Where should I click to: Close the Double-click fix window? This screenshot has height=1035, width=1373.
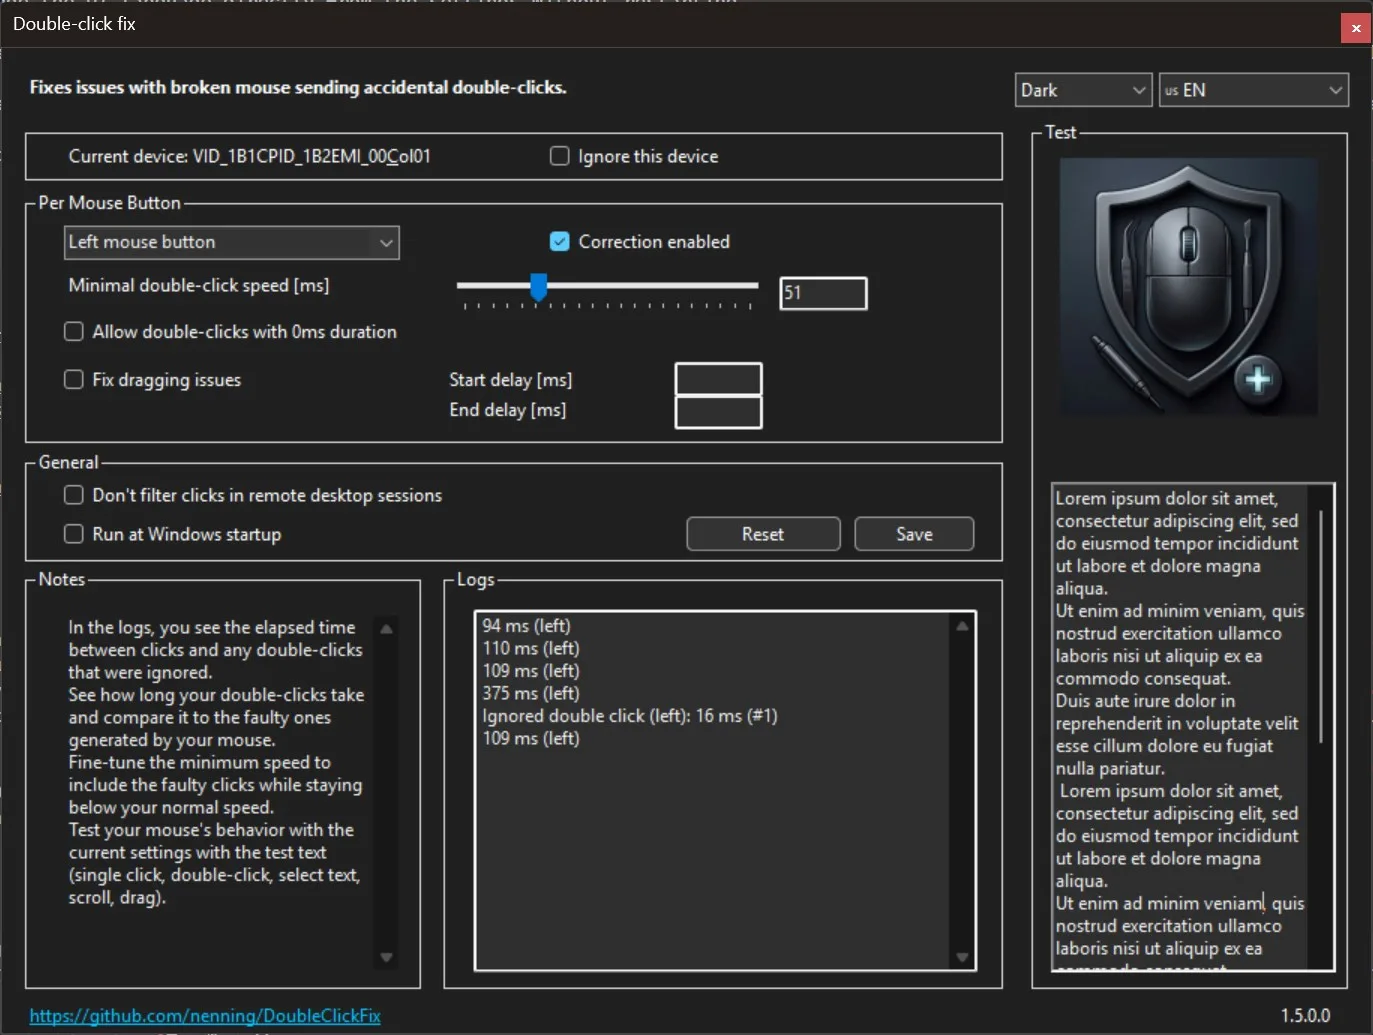coord(1355,28)
